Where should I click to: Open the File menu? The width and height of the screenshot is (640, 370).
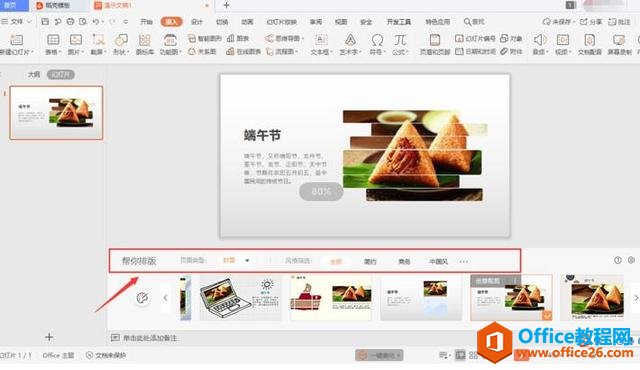[x=16, y=22]
